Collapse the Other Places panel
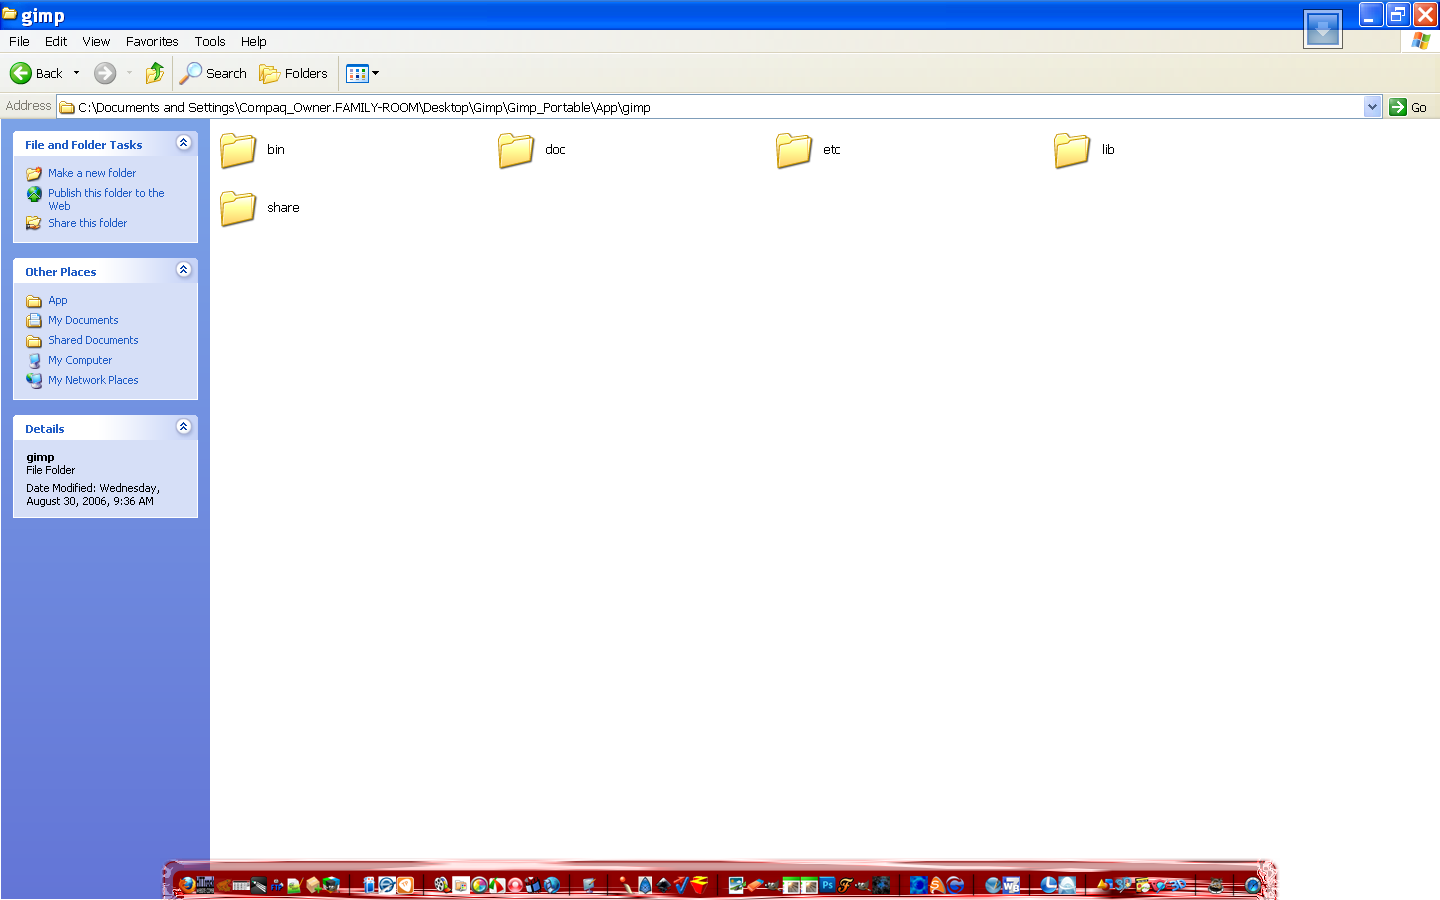The height and width of the screenshot is (900, 1440). pyautogui.click(x=183, y=270)
